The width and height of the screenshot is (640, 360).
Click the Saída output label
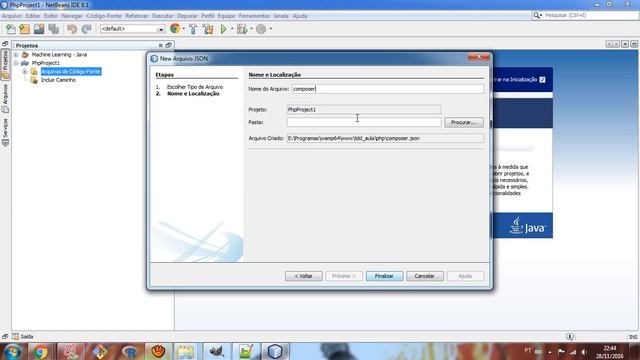coord(27,336)
